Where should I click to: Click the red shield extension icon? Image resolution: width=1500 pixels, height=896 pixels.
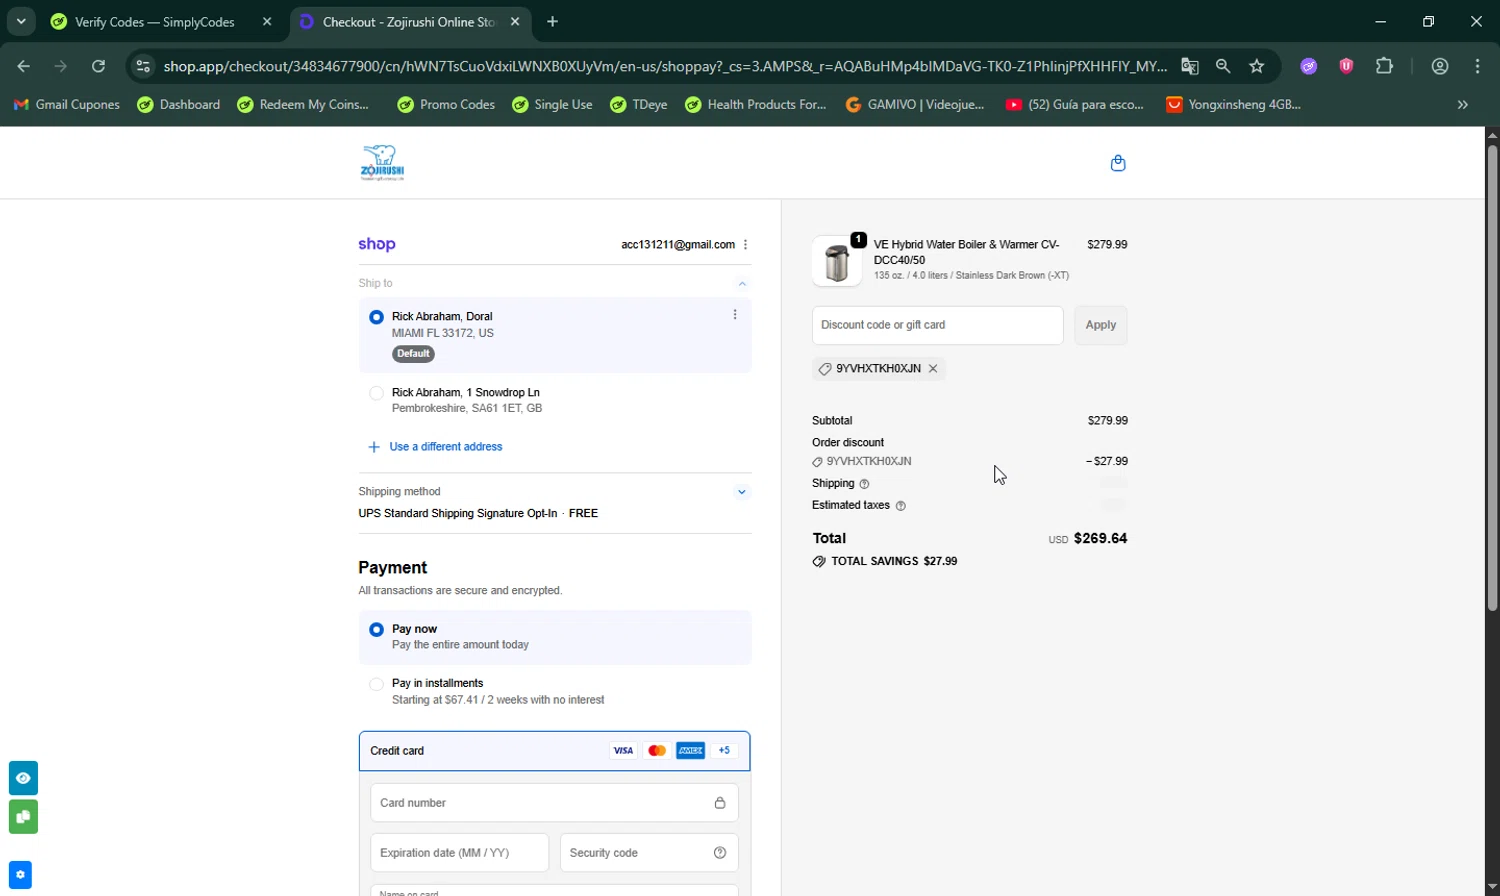[x=1346, y=66]
